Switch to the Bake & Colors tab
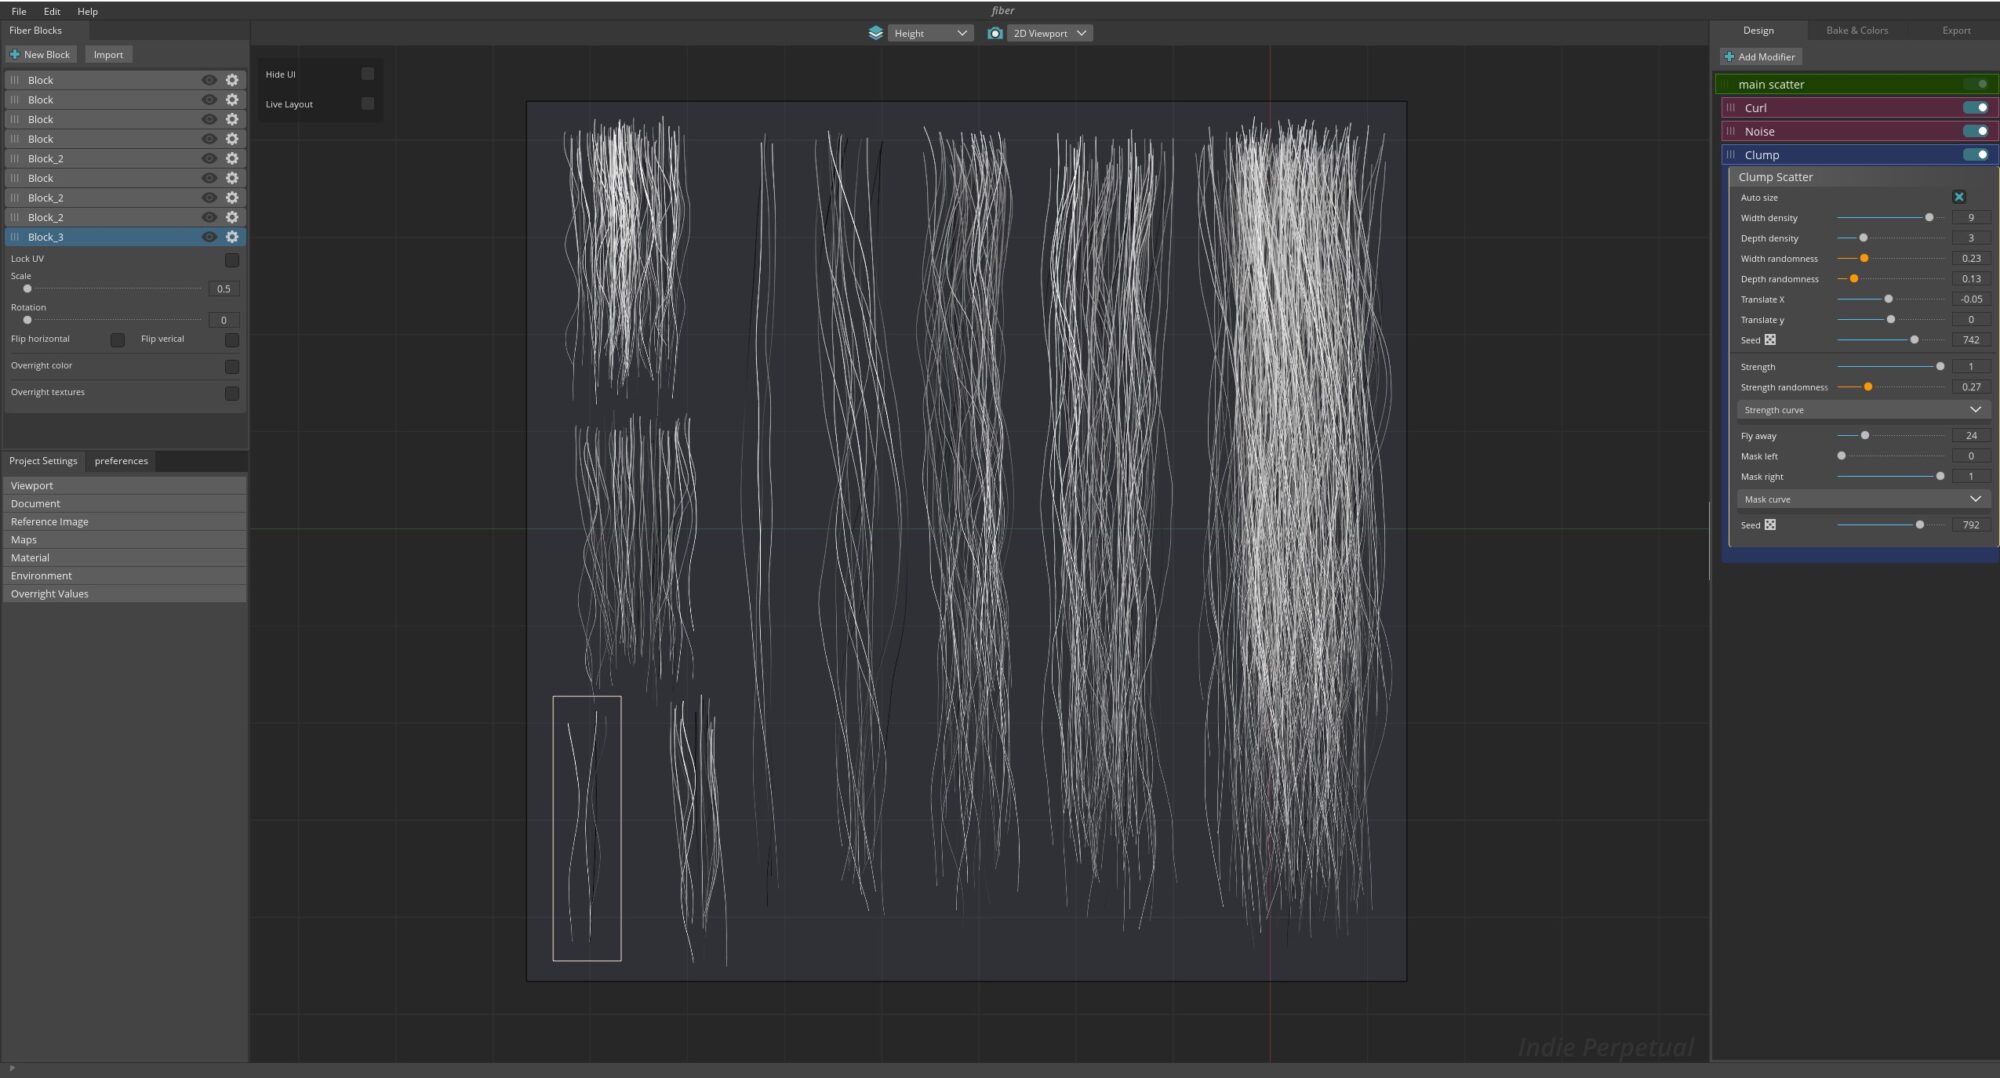This screenshot has height=1078, width=2000. pos(1857,30)
